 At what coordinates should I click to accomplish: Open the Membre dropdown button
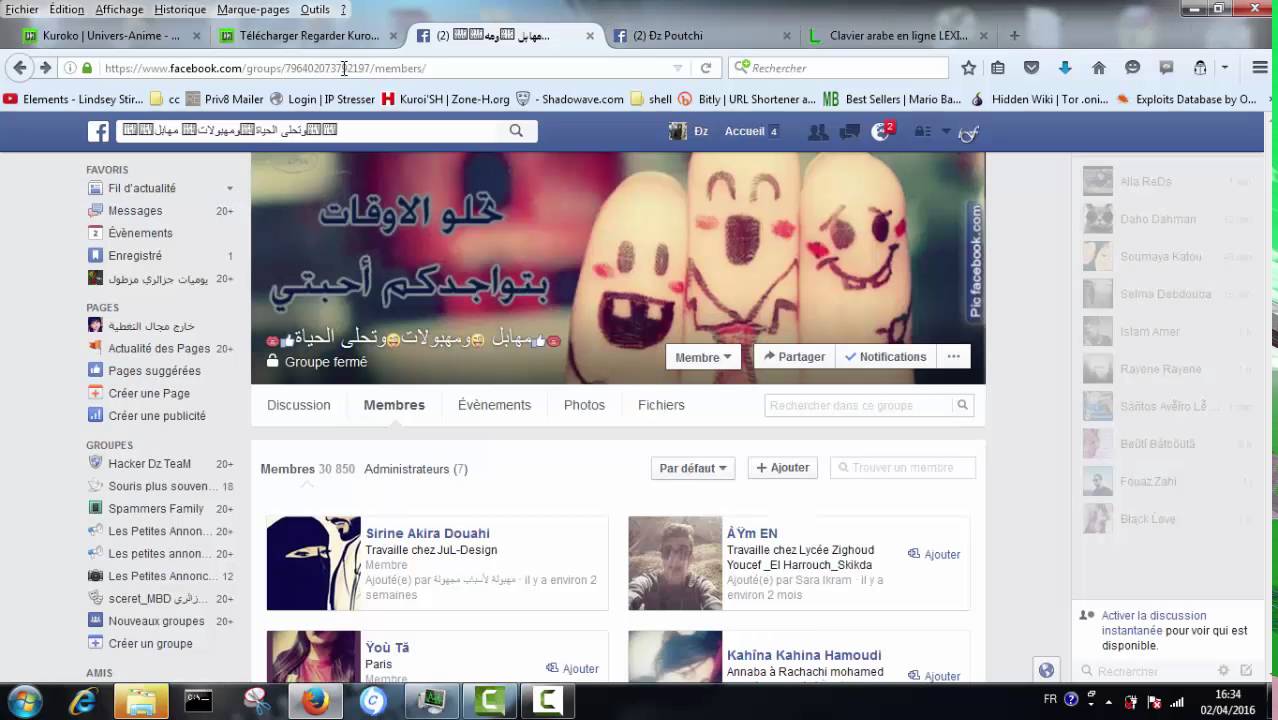point(703,357)
